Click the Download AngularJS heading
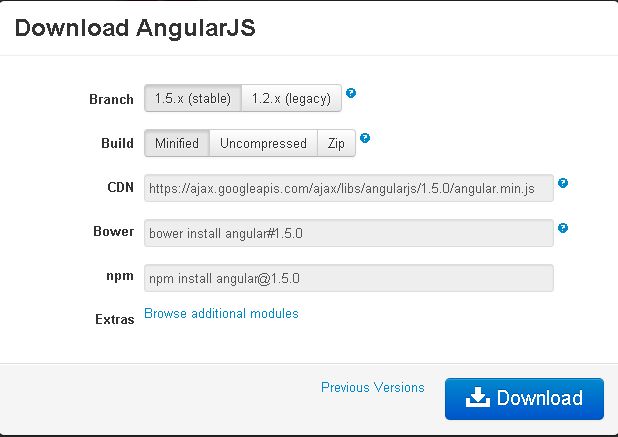Screen dimensions: 618x437 coord(135,27)
